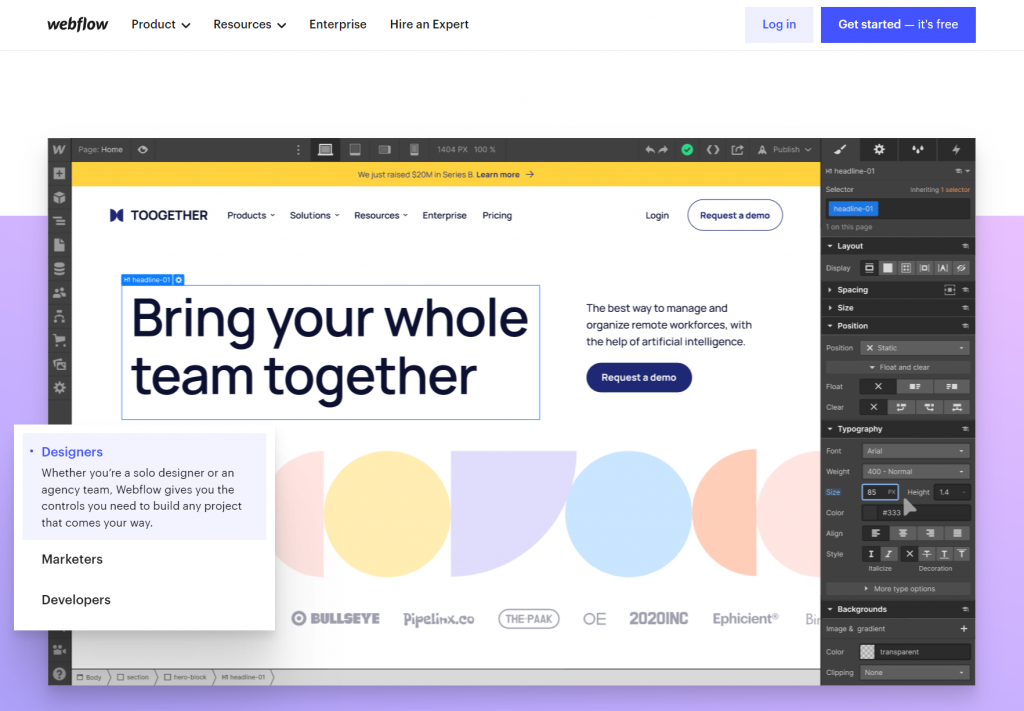Open the CMS database icon

tap(59, 269)
